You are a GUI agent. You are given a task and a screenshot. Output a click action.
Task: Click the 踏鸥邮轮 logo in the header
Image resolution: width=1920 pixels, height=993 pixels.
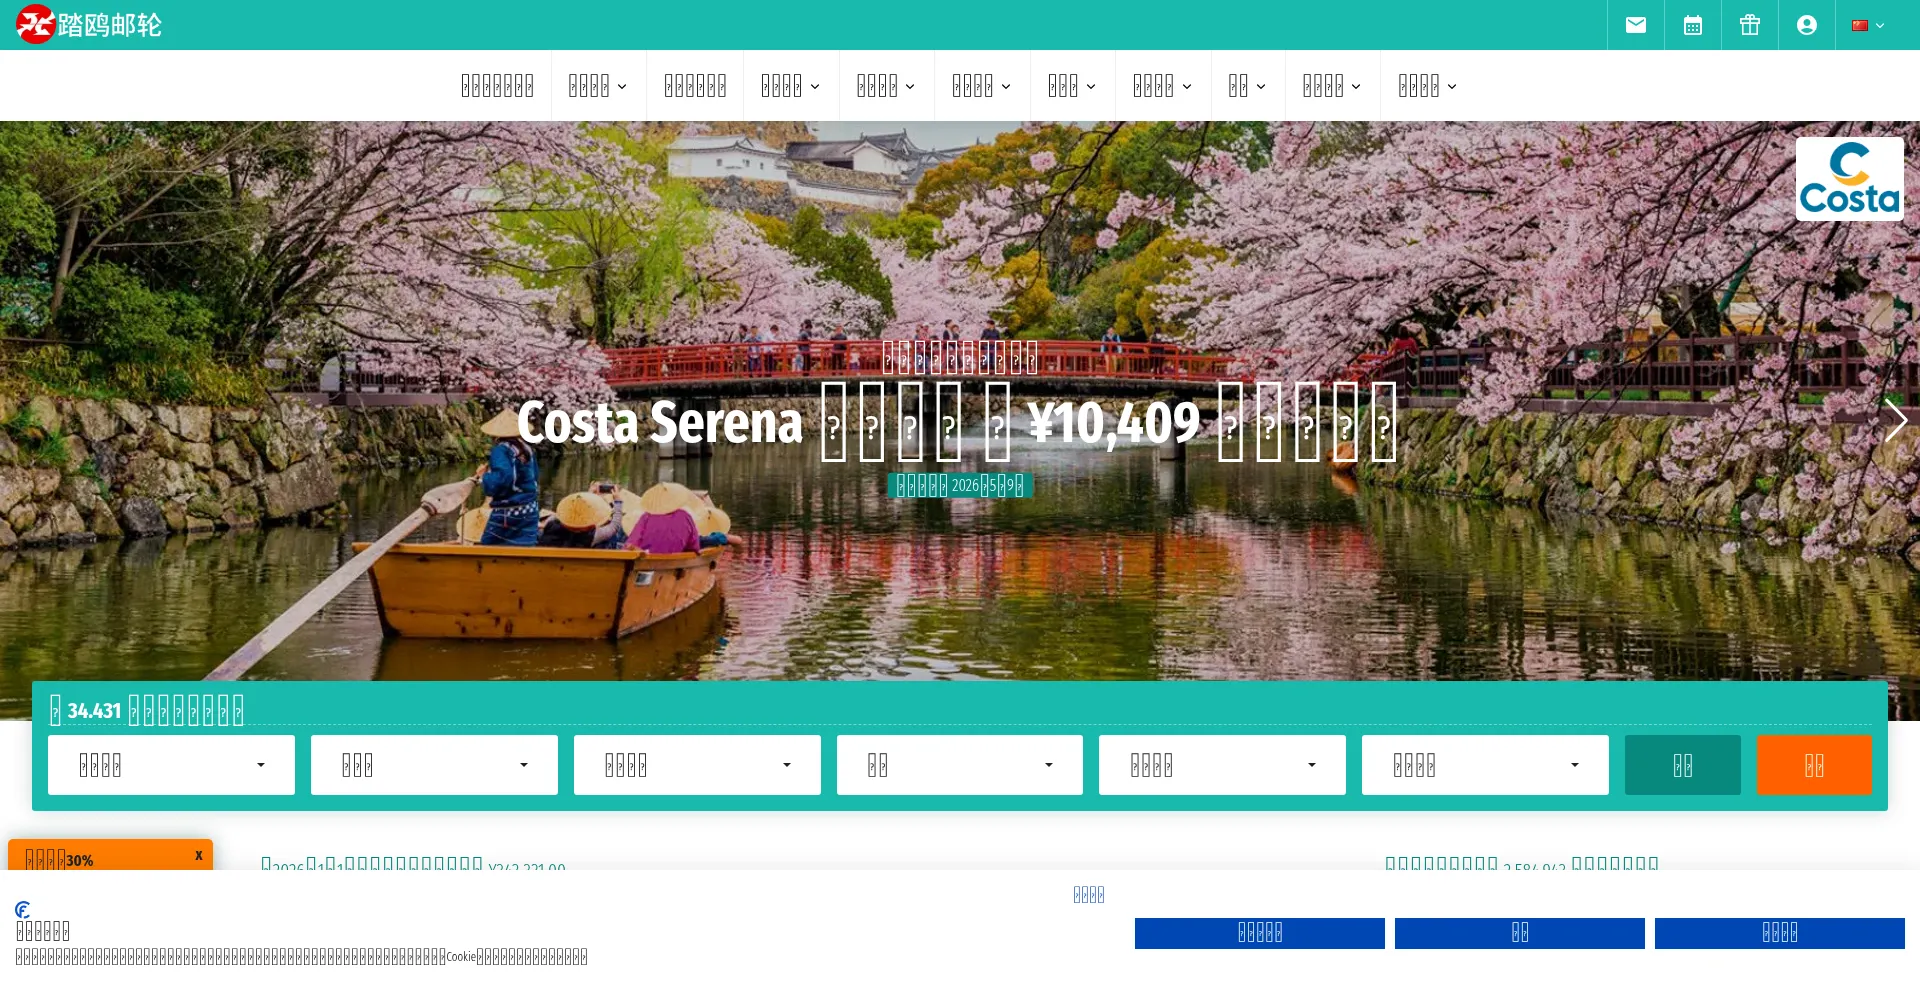pos(89,25)
